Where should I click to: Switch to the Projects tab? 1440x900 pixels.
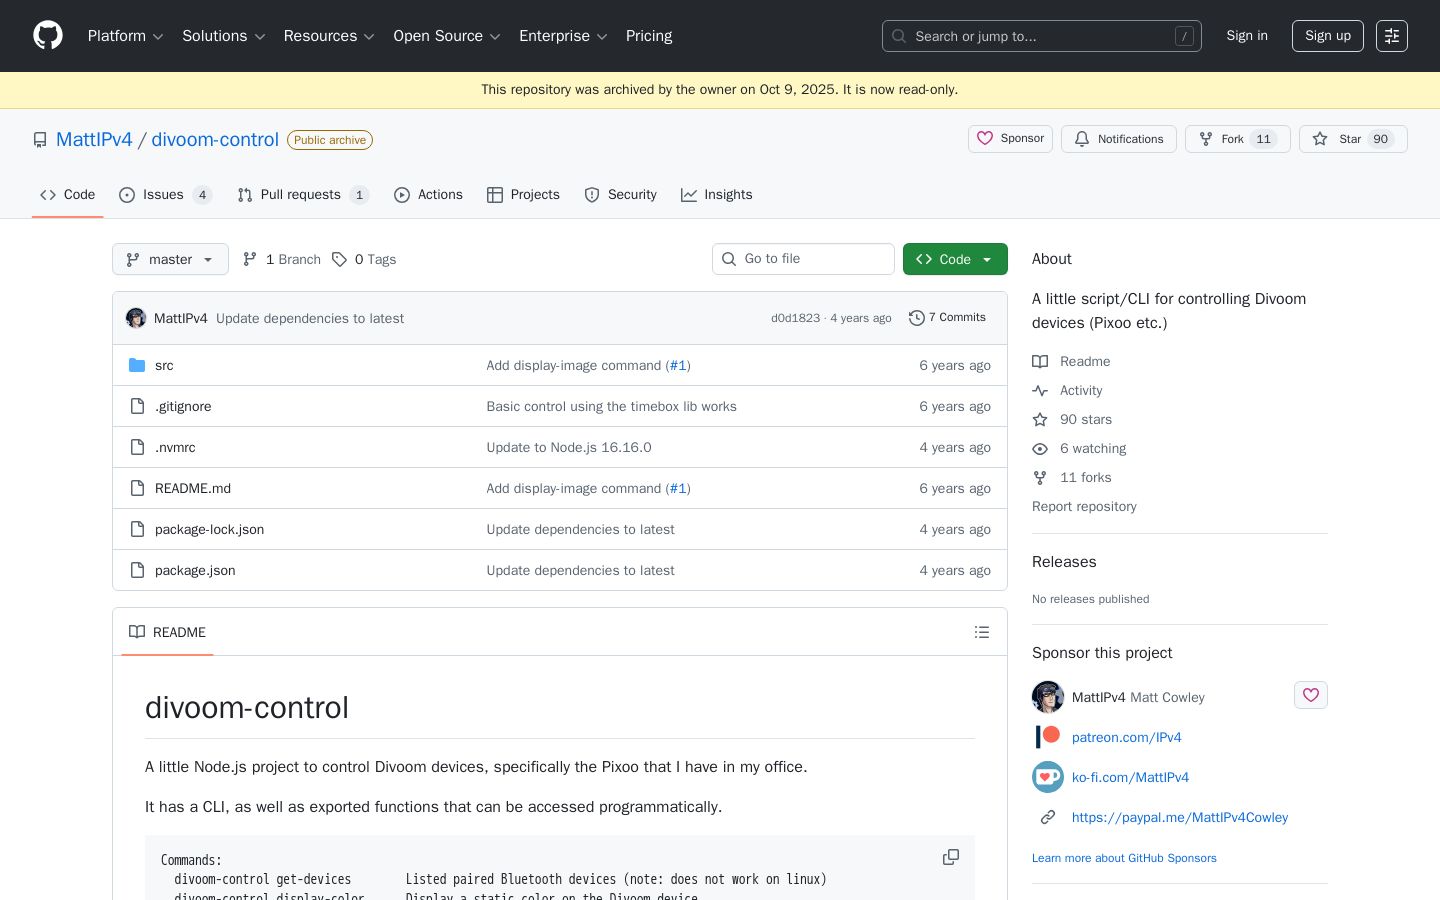click(x=523, y=195)
